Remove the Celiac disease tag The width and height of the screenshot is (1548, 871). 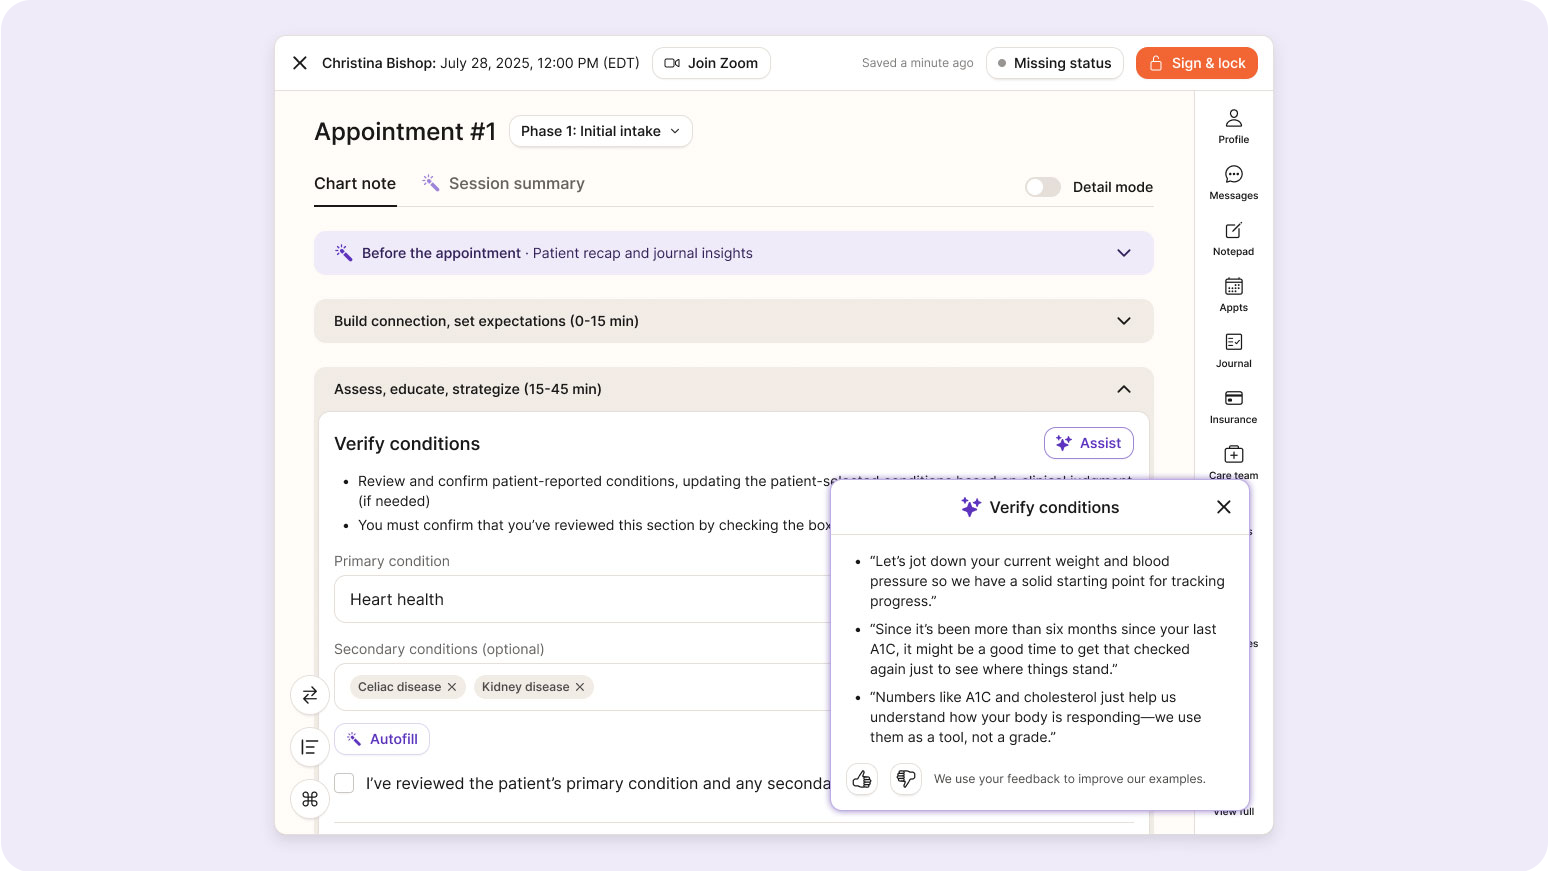pos(452,687)
